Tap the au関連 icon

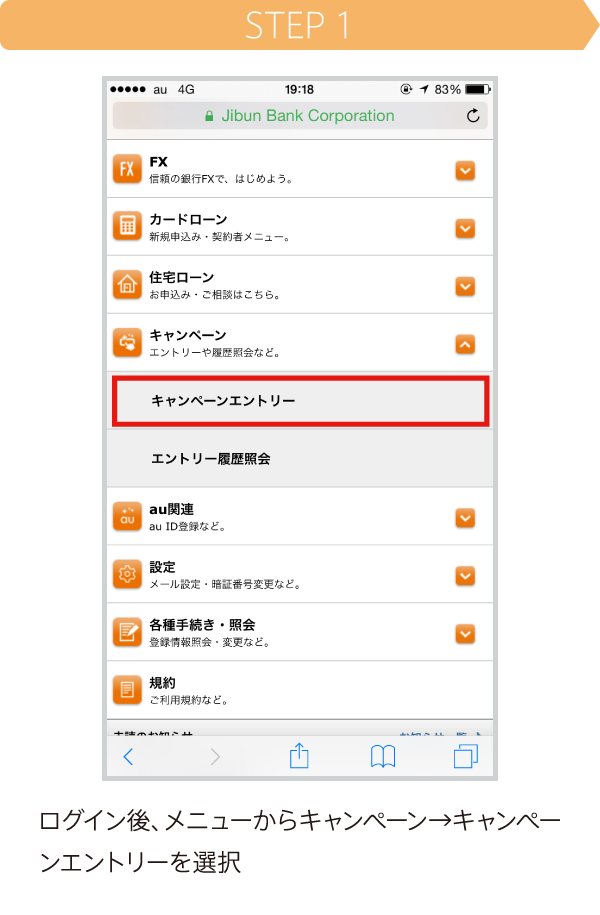[x=127, y=516]
